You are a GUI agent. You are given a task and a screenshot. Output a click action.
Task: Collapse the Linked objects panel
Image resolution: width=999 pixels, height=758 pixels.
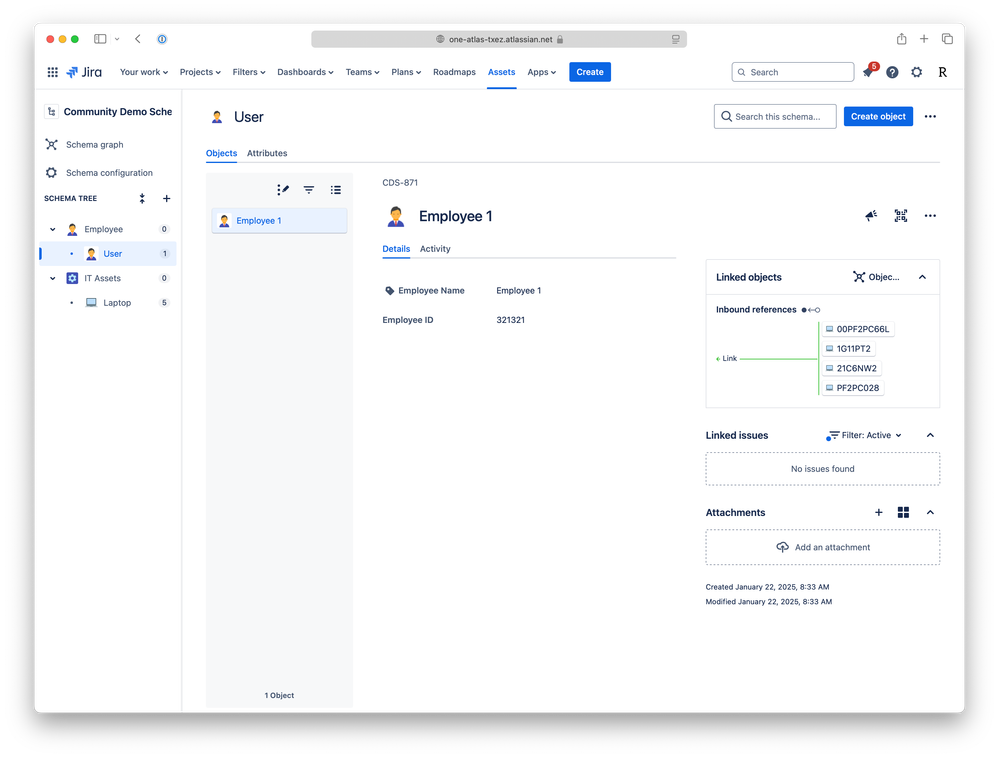(923, 277)
